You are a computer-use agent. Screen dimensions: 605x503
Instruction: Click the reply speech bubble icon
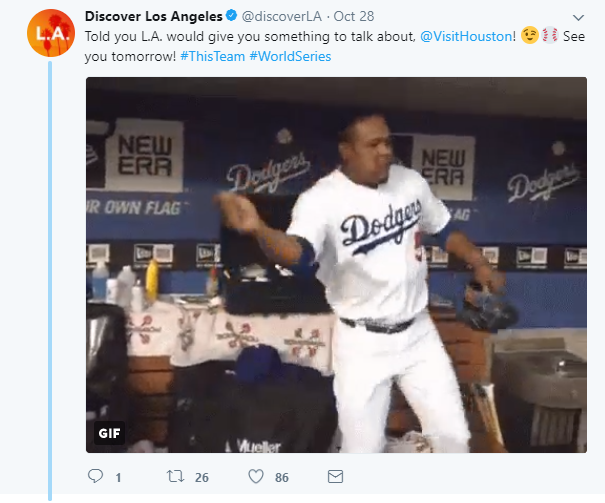[x=96, y=476]
